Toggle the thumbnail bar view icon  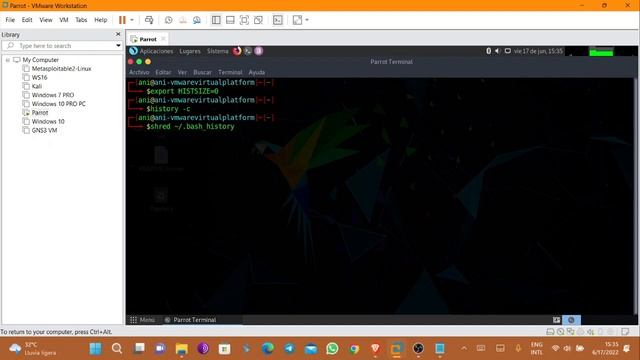click(230, 20)
